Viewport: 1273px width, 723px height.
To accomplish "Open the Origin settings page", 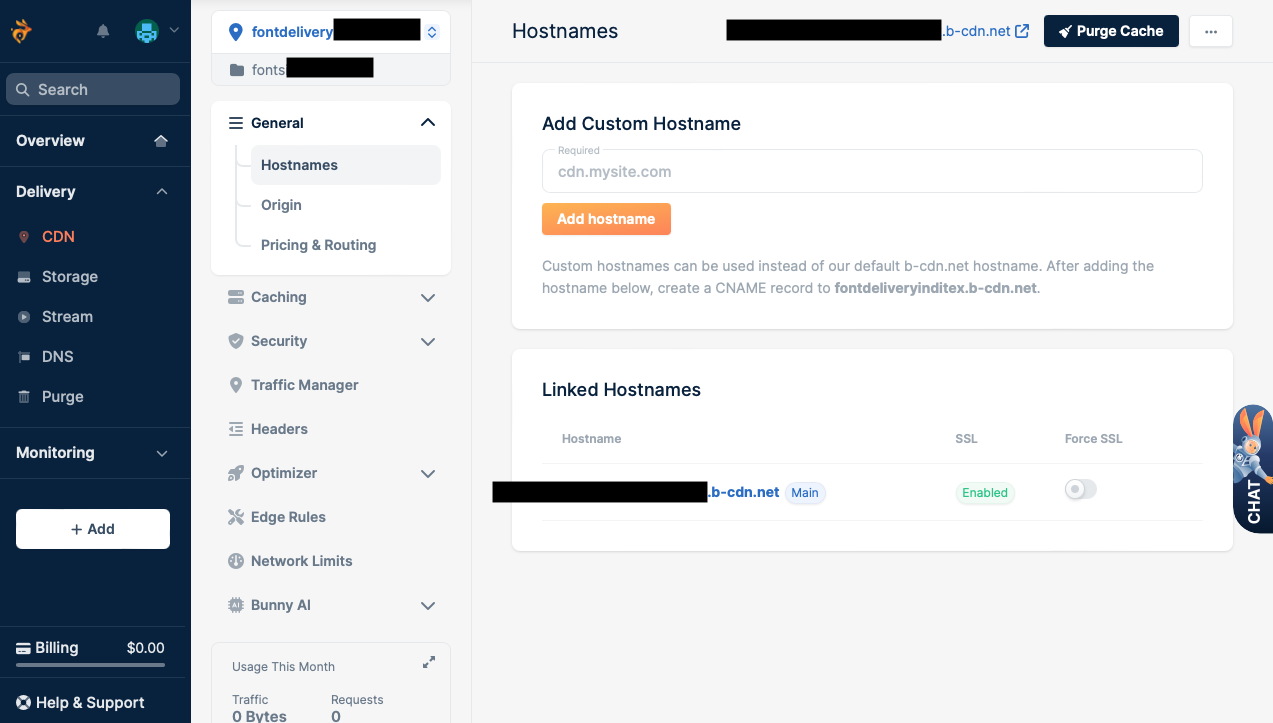I will click(x=281, y=205).
